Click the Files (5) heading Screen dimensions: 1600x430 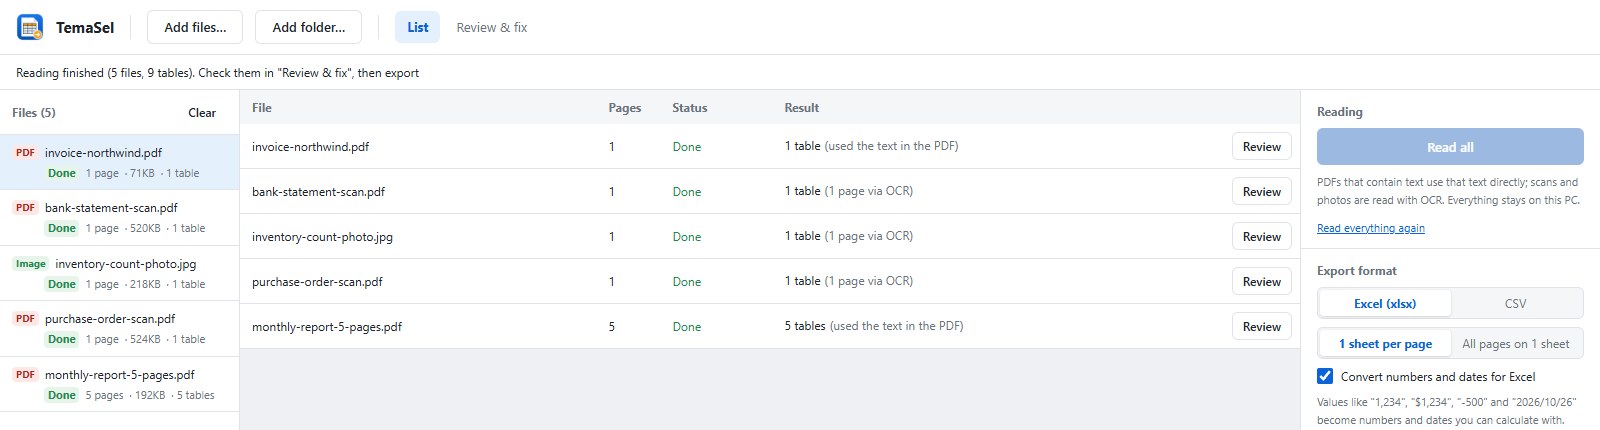[34, 113]
